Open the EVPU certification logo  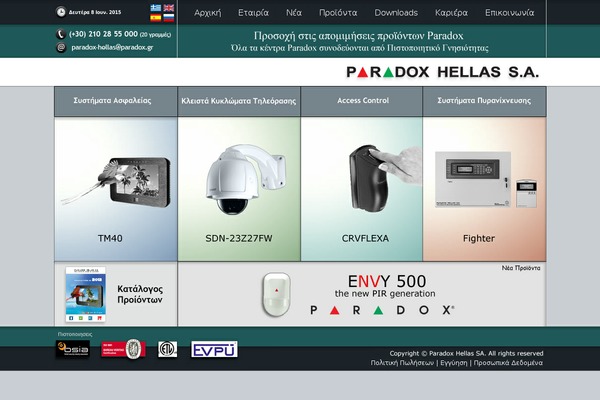214,349
